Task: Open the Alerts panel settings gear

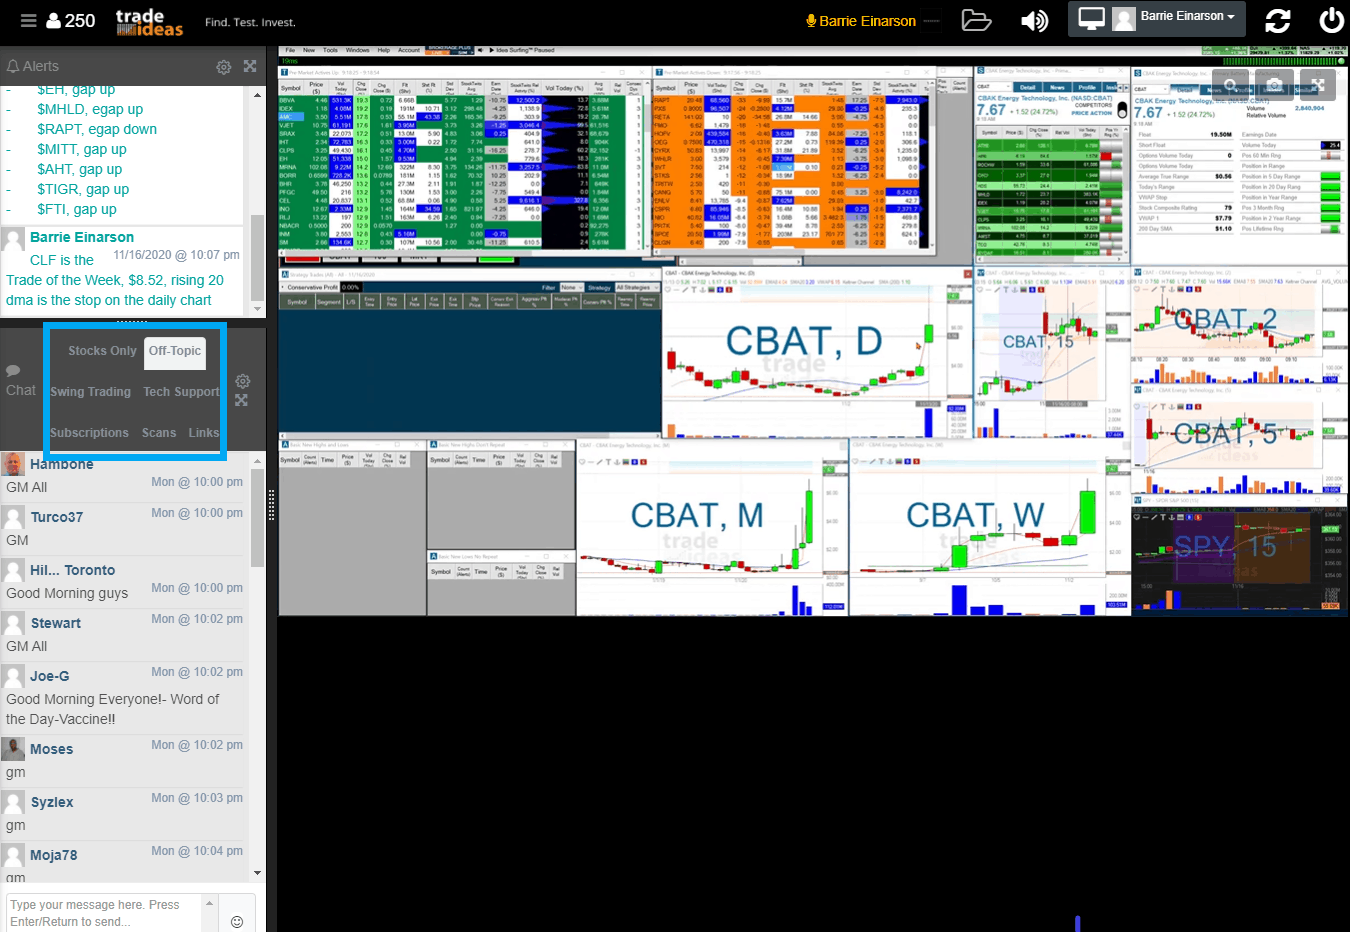Action: click(x=223, y=66)
